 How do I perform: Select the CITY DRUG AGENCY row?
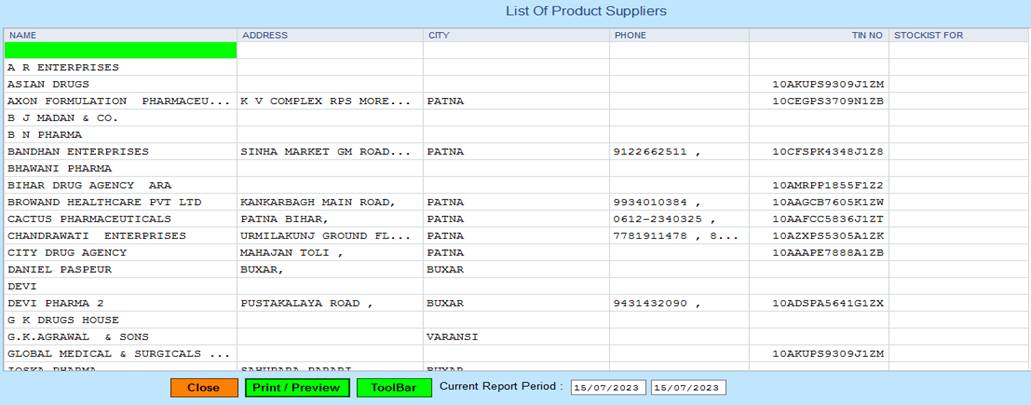67,253
